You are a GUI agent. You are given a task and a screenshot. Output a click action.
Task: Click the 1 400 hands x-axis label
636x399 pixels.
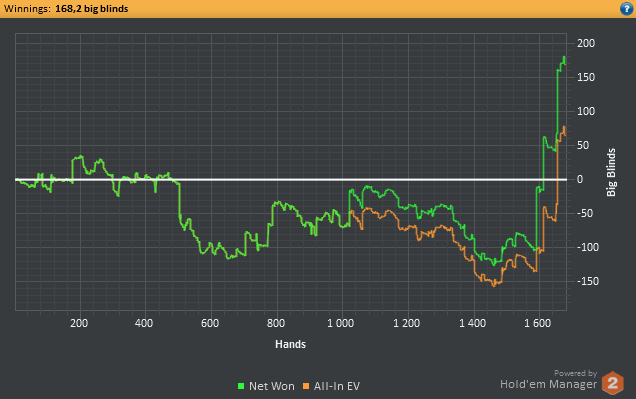(x=472, y=323)
